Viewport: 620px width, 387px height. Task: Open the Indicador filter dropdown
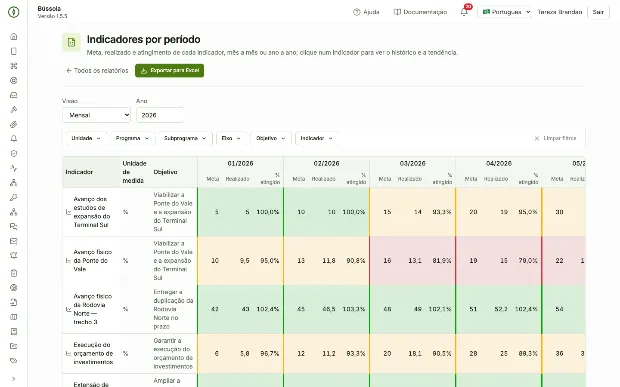316,138
